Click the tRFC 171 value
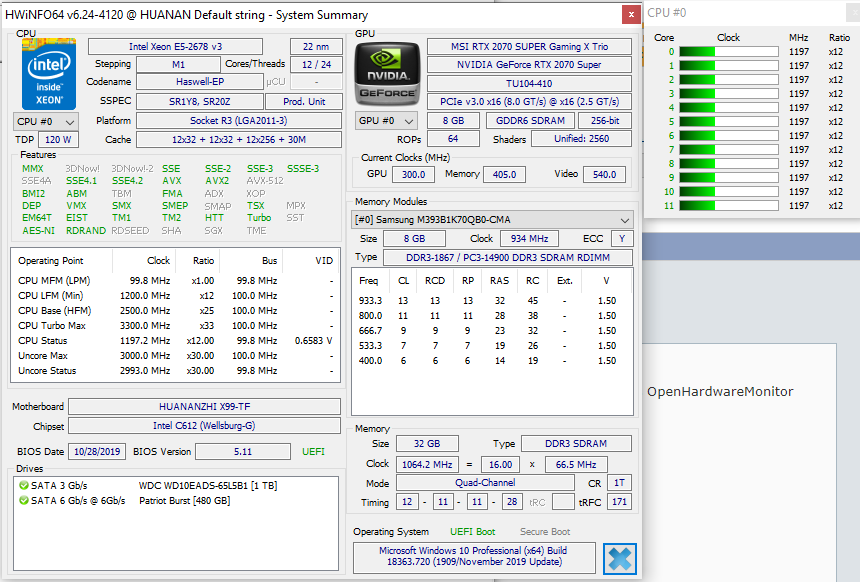 619,501
